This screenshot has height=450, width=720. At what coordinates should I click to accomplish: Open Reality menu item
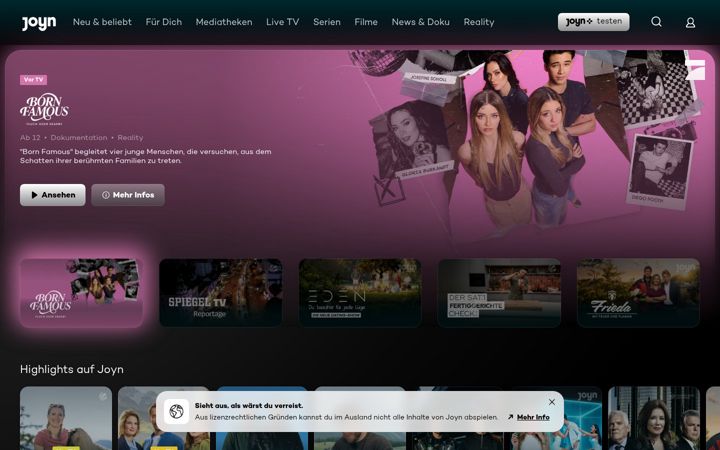click(478, 22)
